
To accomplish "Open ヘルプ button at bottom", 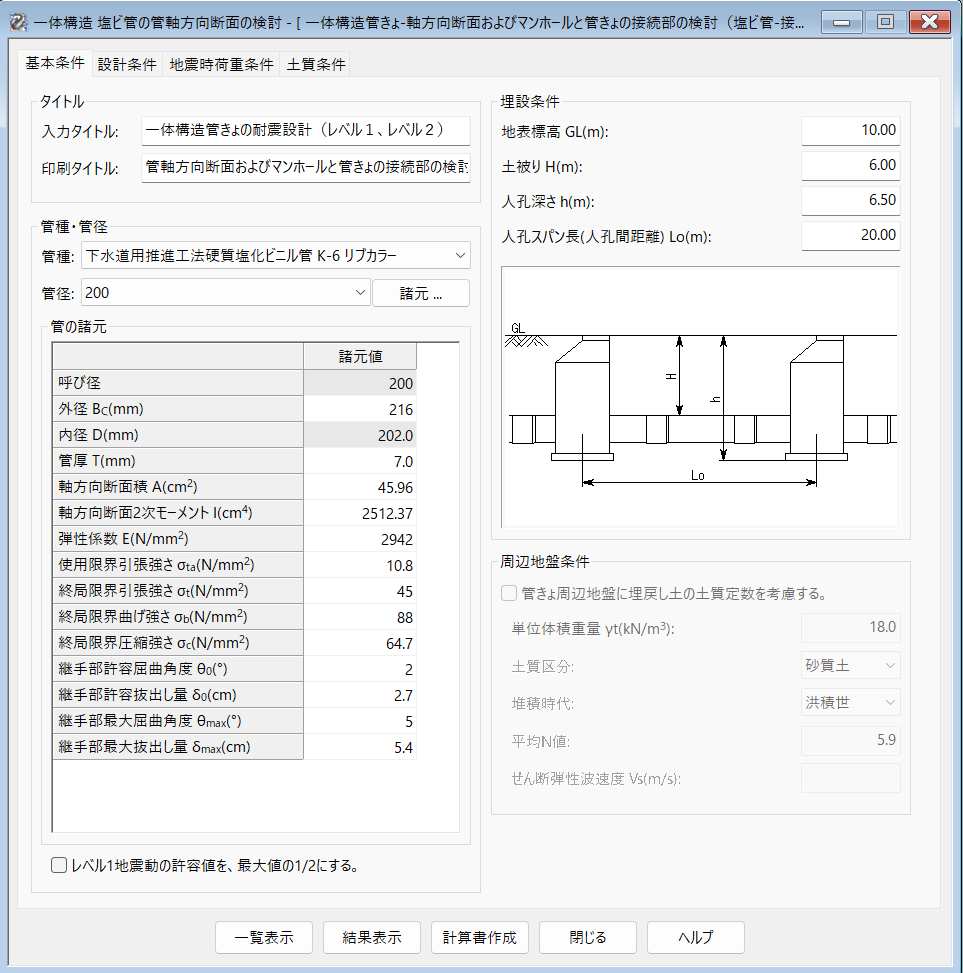I will pos(695,937).
